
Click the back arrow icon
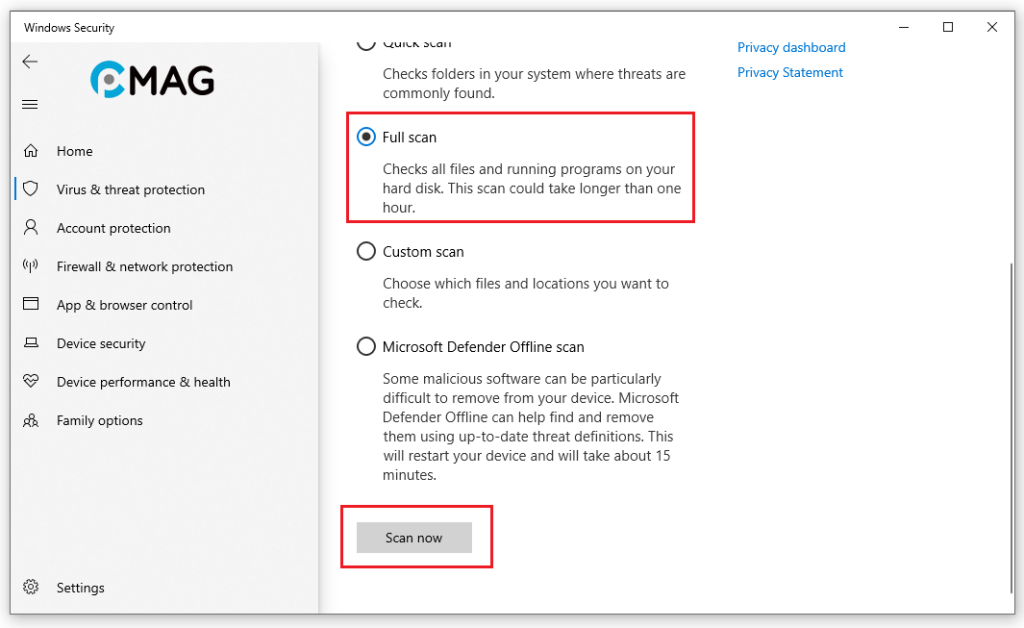(30, 62)
